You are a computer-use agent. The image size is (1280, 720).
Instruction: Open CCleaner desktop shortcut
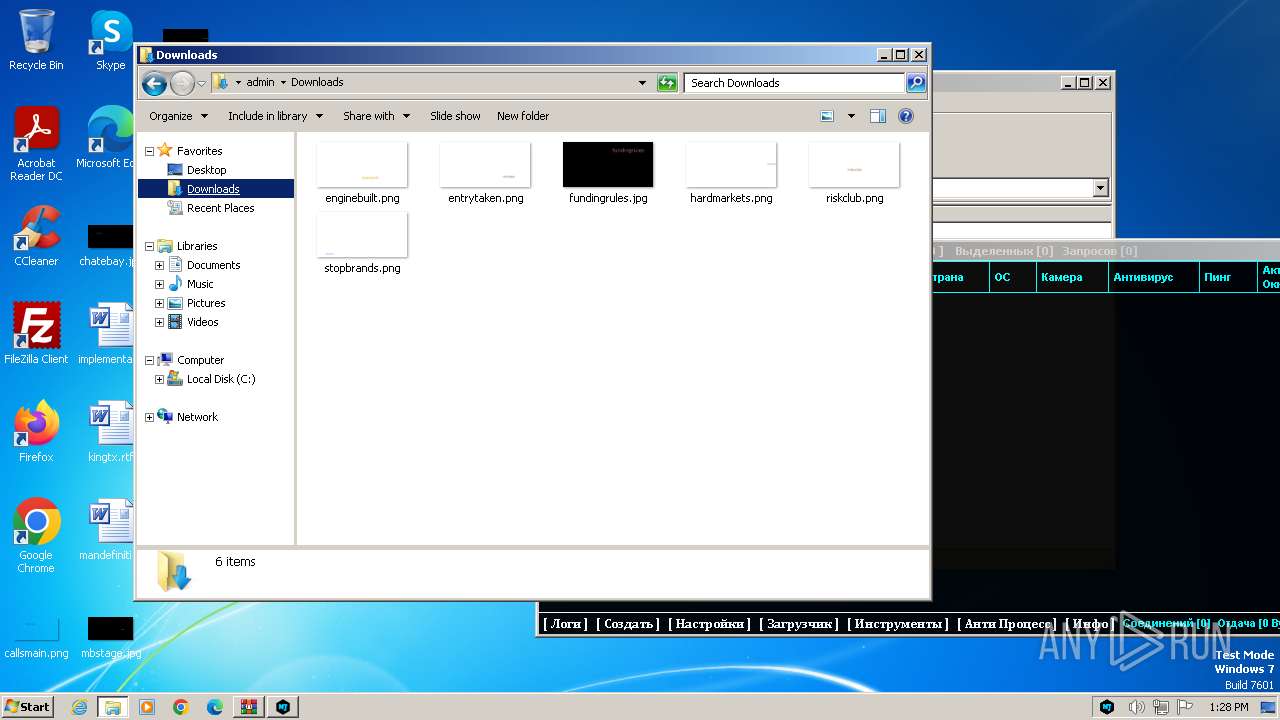36,236
